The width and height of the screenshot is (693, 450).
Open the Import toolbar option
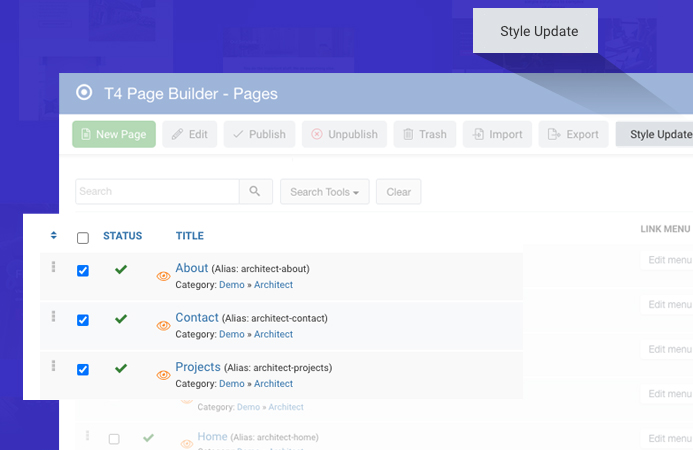(497, 134)
